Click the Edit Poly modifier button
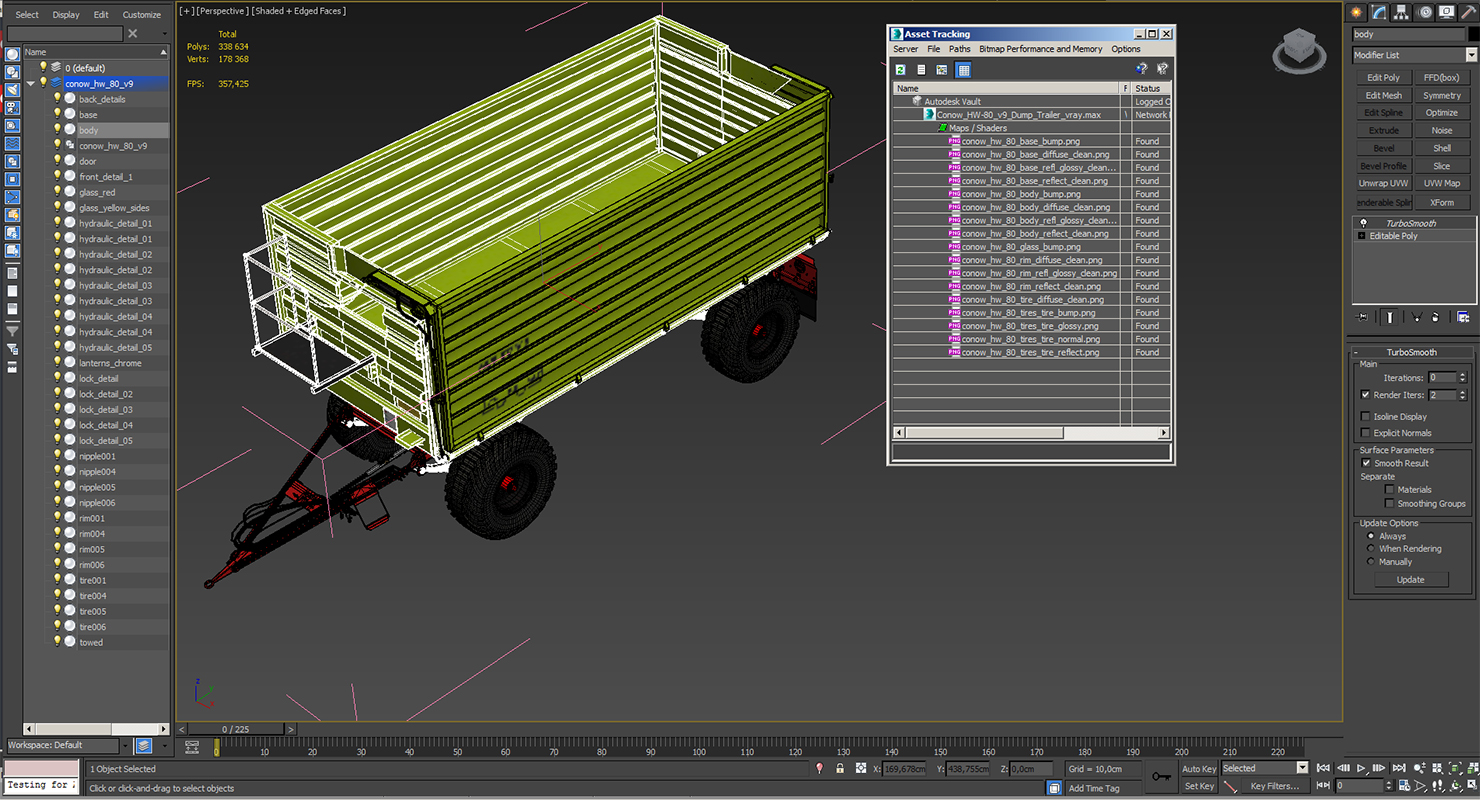This screenshot has height=800, width=1480. pos(1383,77)
